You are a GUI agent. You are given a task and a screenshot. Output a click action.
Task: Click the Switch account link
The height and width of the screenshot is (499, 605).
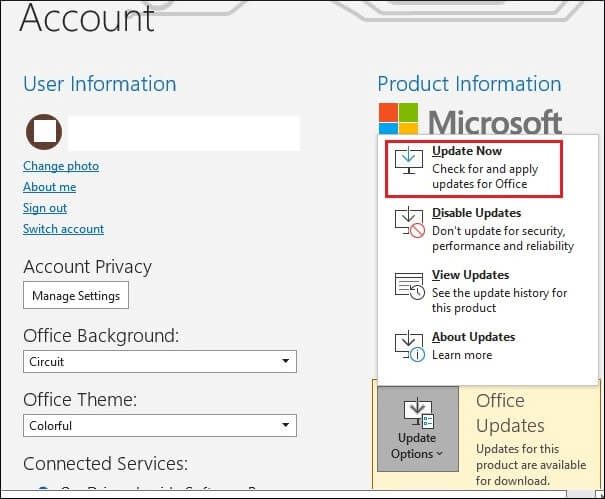click(x=63, y=229)
